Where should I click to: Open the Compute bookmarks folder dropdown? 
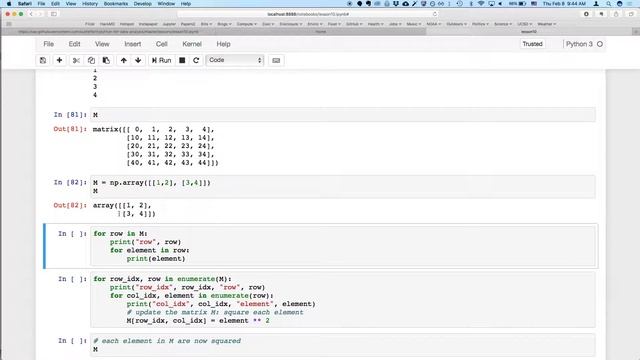pos(246,24)
